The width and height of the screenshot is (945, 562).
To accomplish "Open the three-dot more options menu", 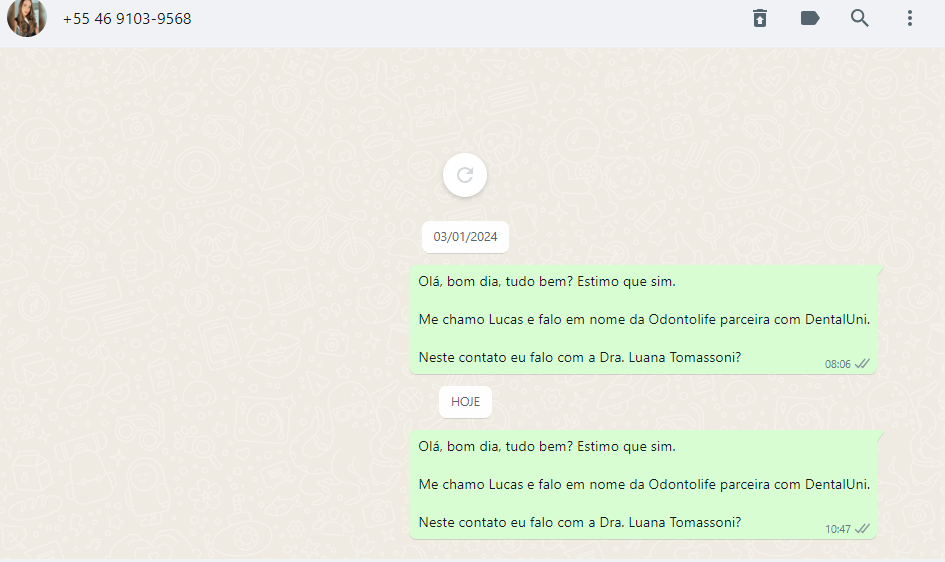I will coord(909,18).
